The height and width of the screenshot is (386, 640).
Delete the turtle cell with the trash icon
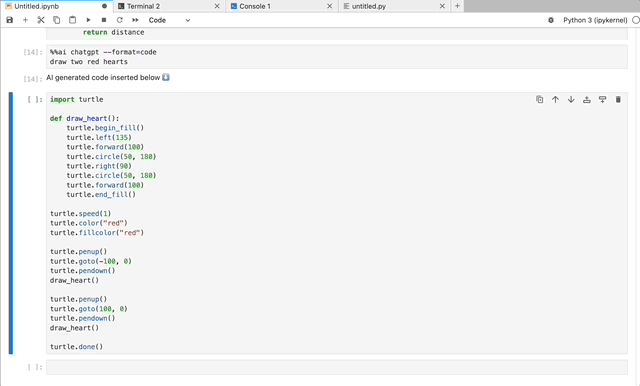[x=618, y=100]
